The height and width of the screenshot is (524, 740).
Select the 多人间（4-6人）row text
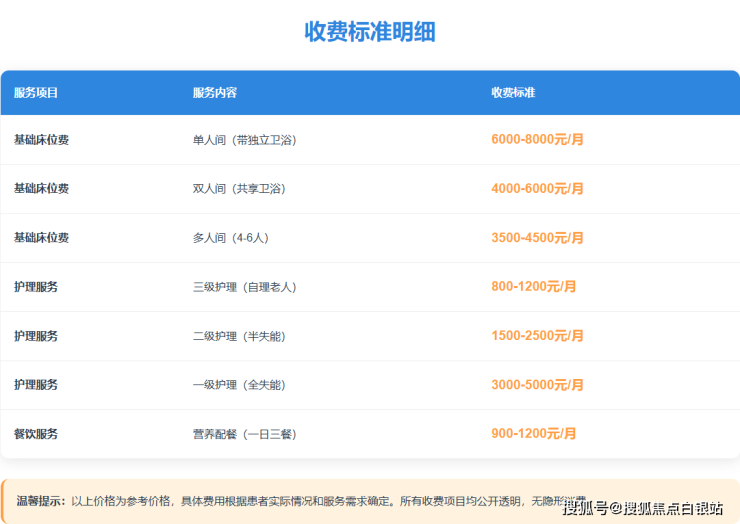pyautogui.click(x=230, y=238)
